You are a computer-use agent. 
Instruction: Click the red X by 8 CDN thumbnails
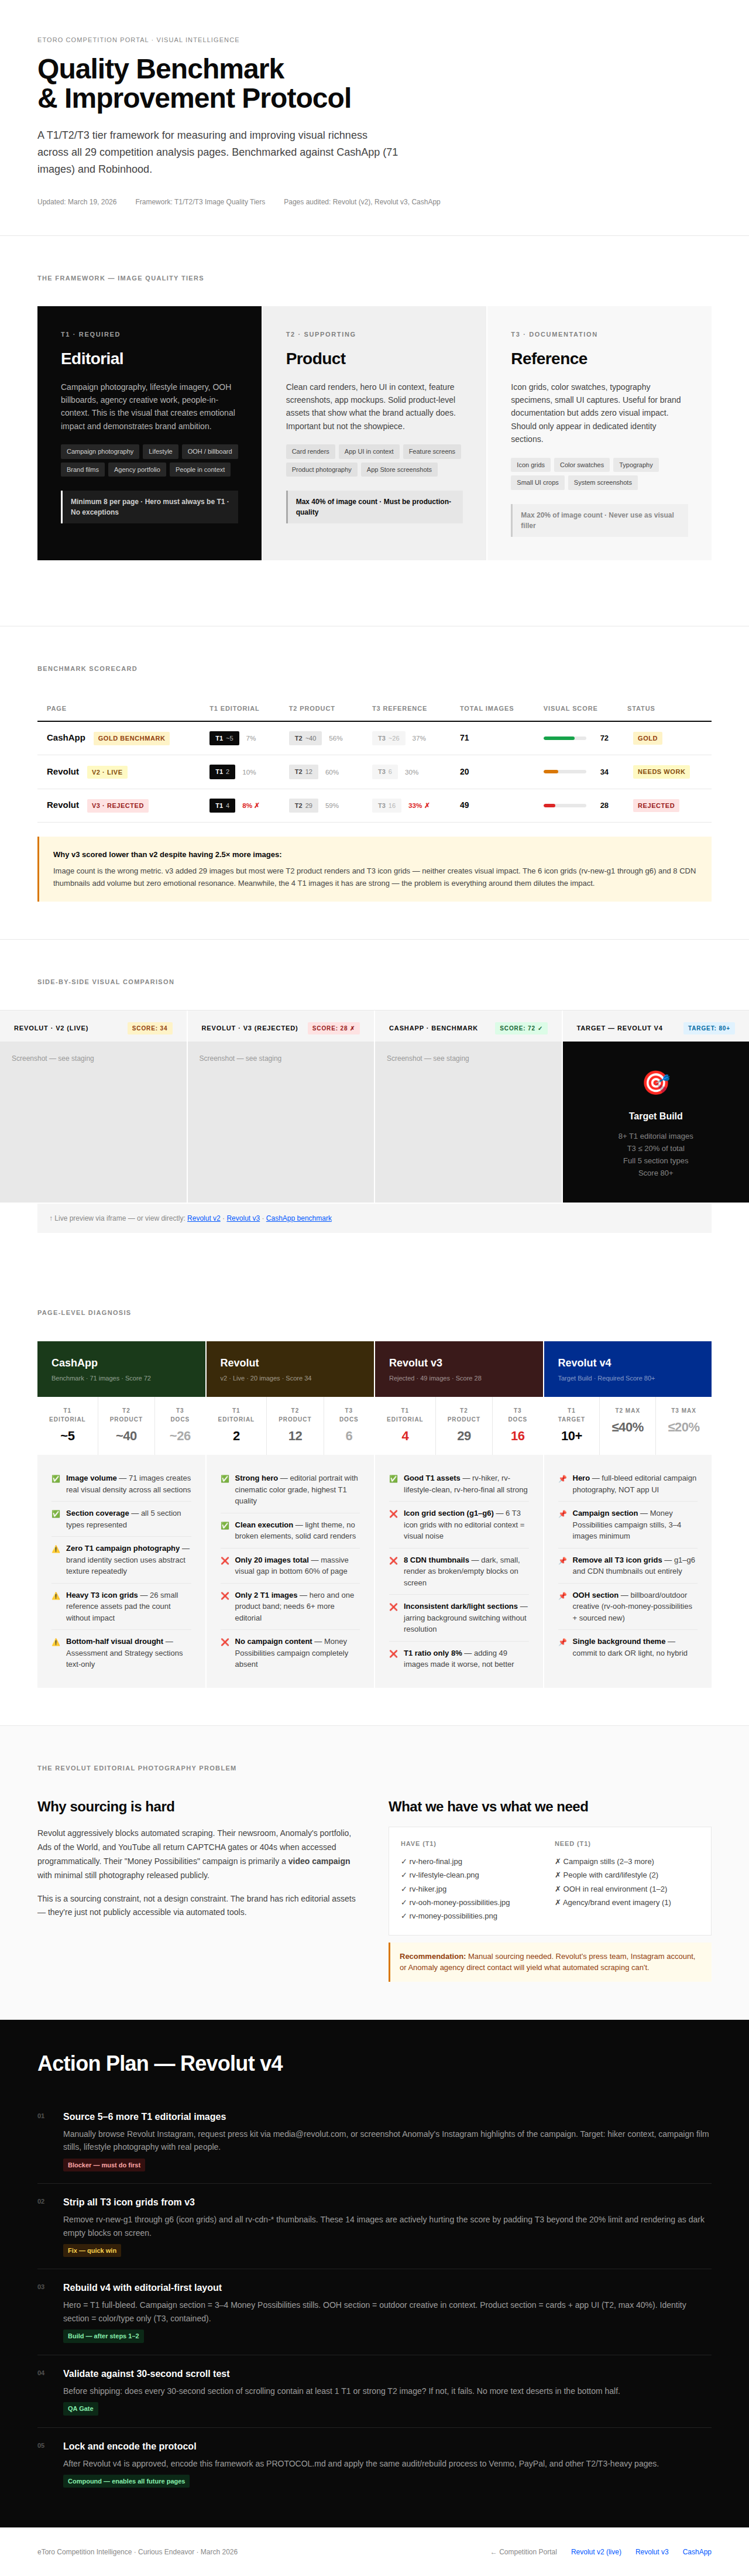[x=394, y=1560]
